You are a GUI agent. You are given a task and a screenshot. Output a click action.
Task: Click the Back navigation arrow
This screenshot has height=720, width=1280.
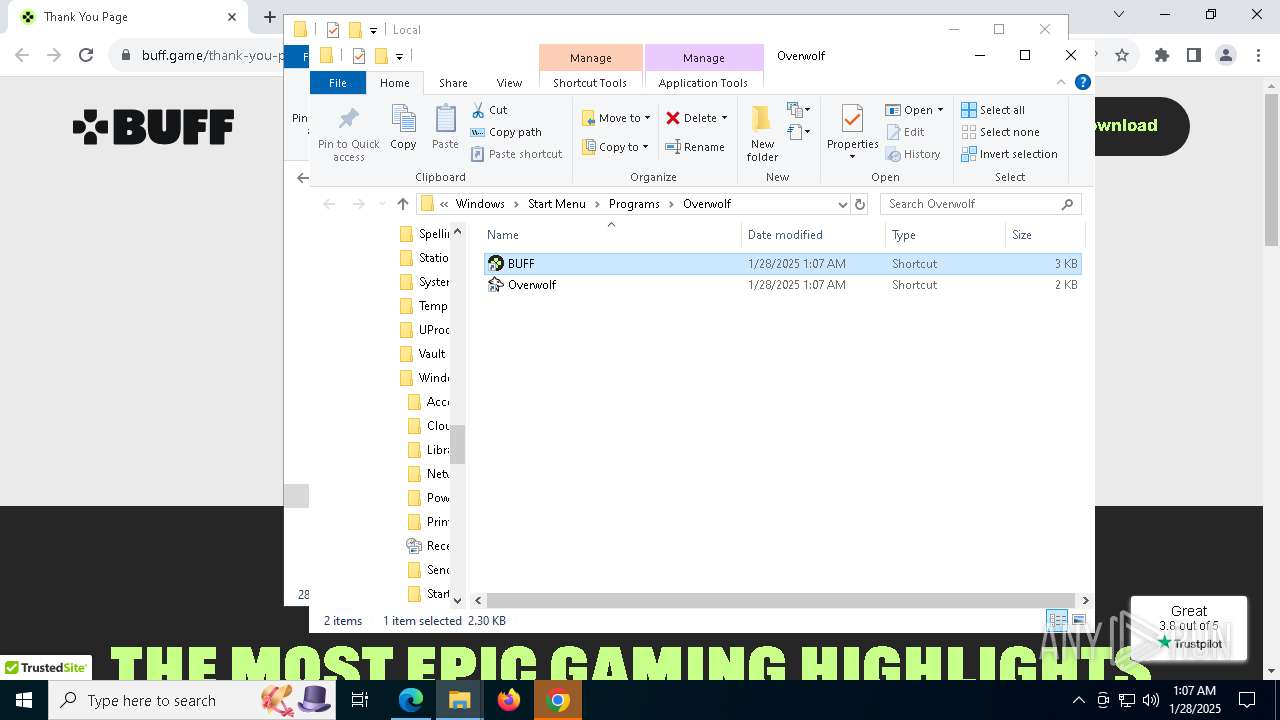tap(329, 204)
